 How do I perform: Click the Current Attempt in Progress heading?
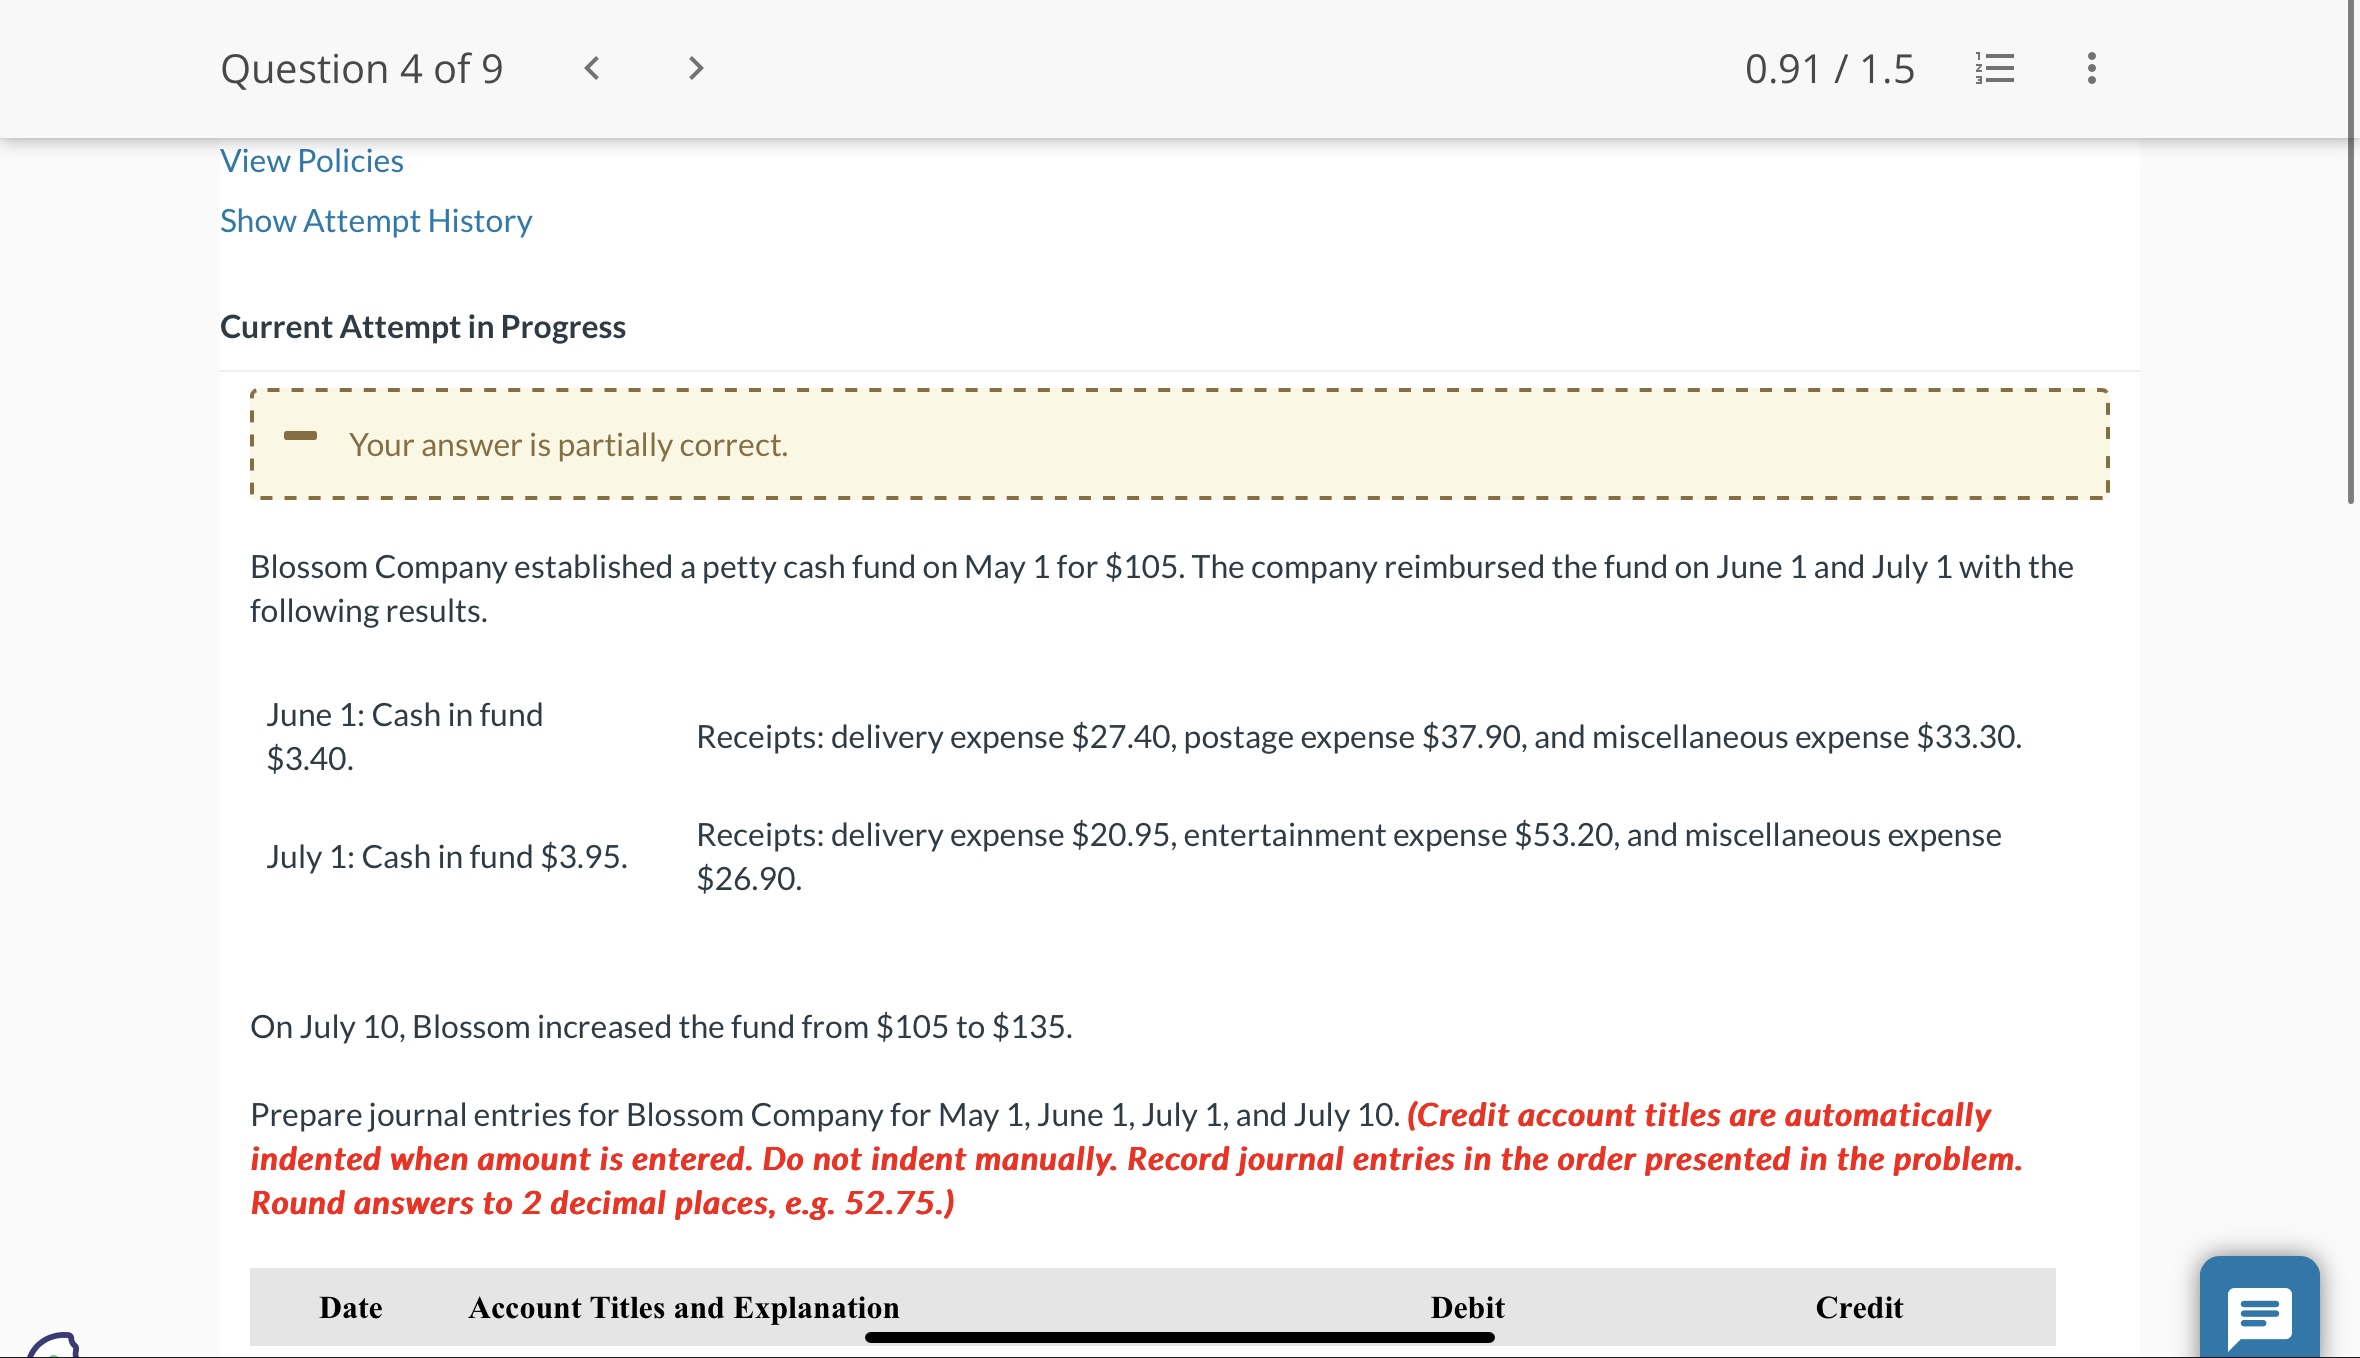(x=423, y=327)
